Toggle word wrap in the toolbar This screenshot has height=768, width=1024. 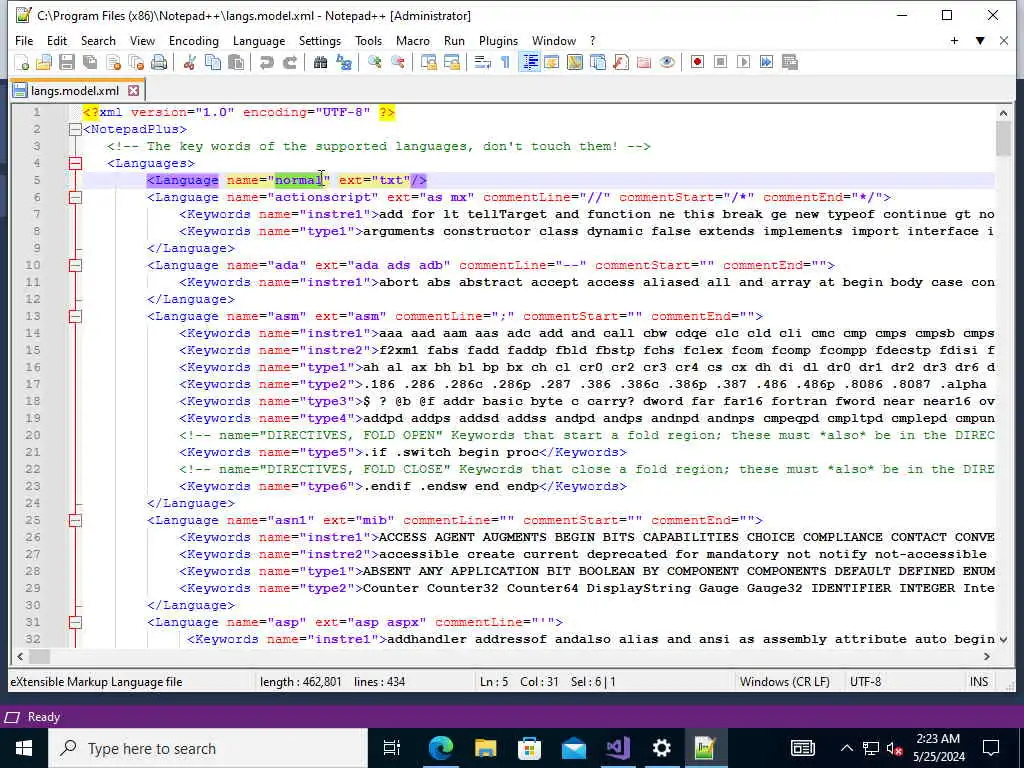(483, 62)
